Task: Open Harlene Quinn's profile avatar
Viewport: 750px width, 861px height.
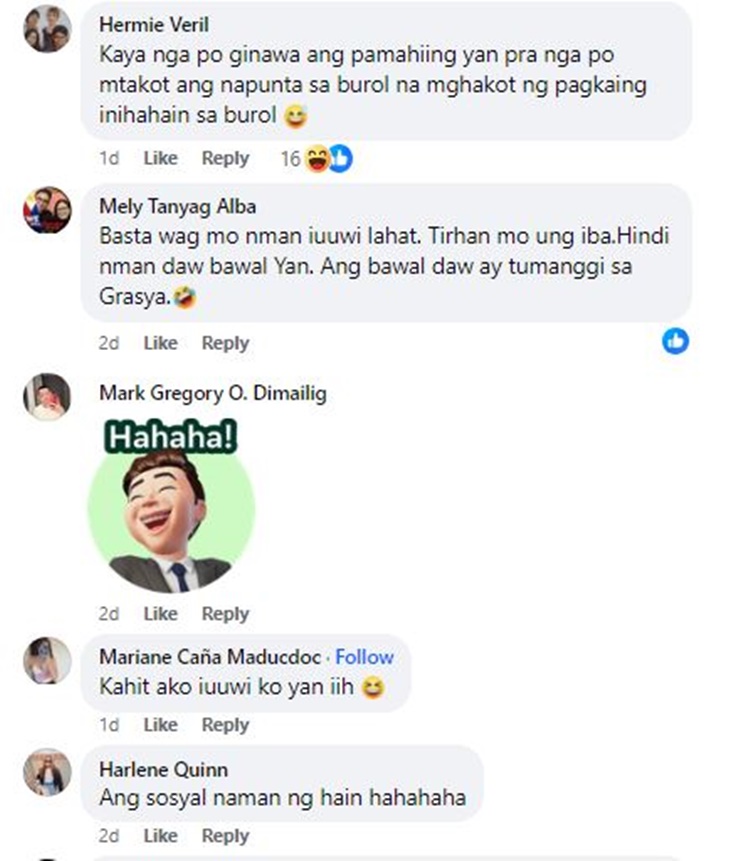Action: 47,771
